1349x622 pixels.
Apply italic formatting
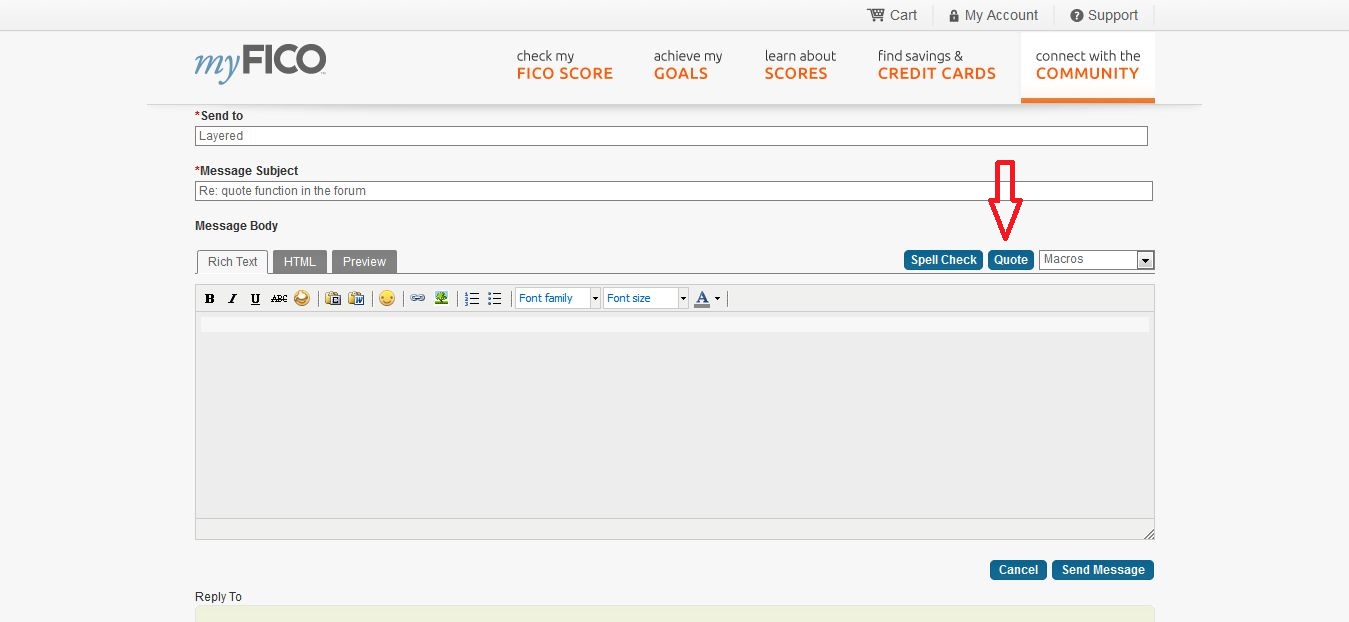(x=232, y=298)
